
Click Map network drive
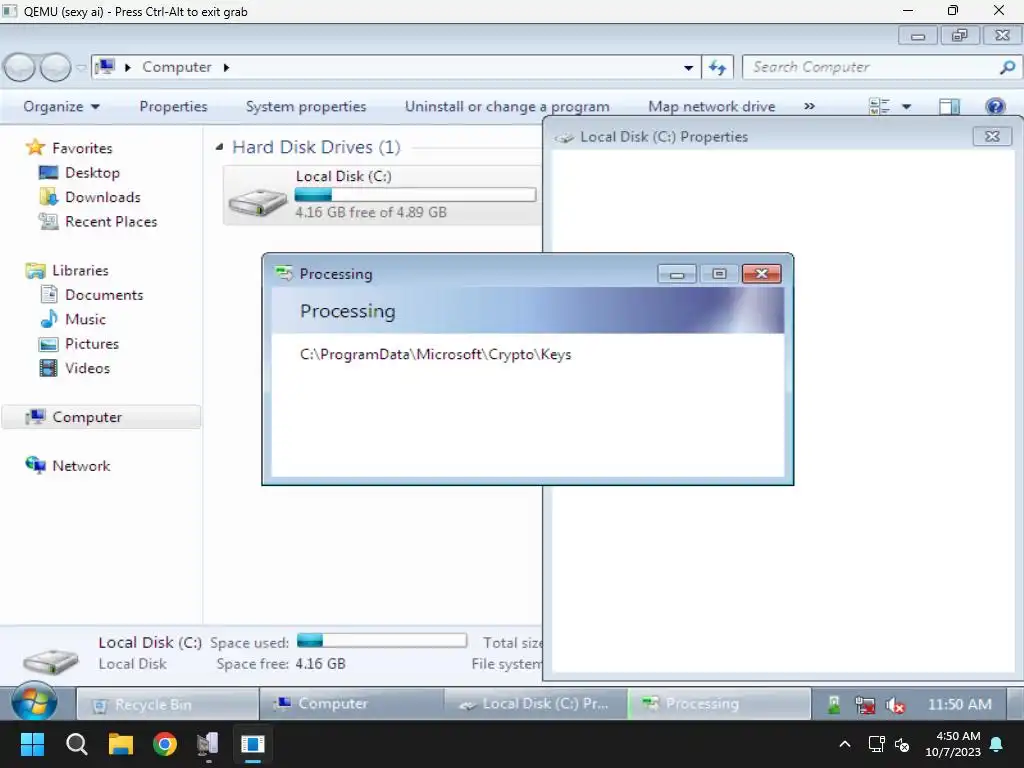coord(711,106)
